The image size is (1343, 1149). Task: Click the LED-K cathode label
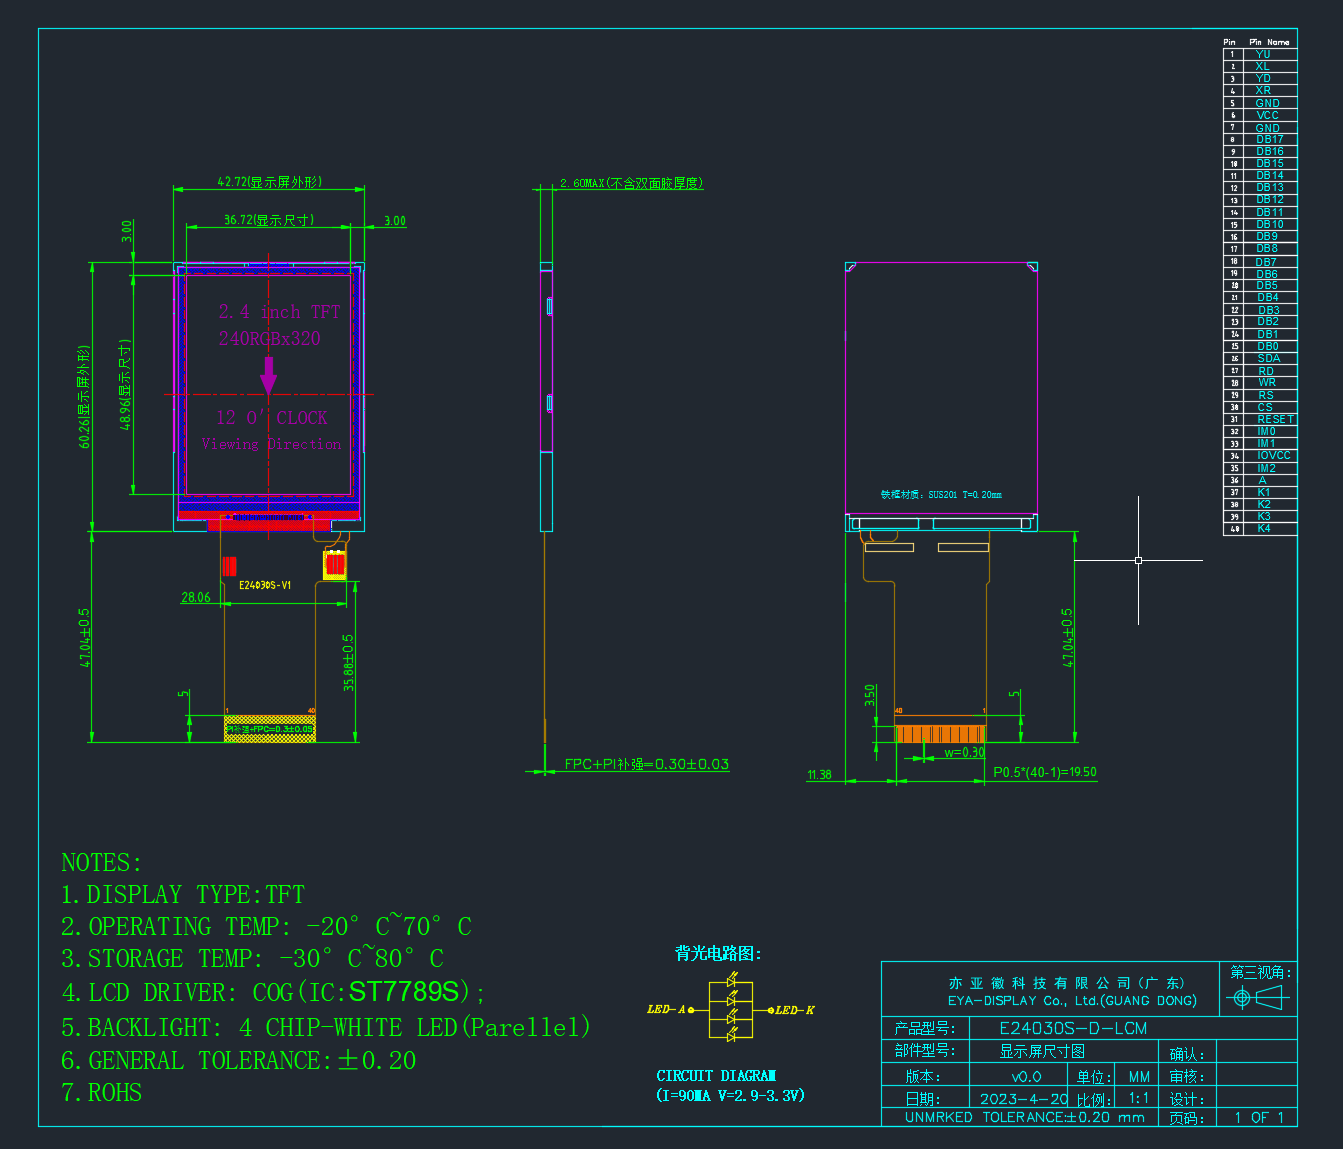[x=795, y=1010]
